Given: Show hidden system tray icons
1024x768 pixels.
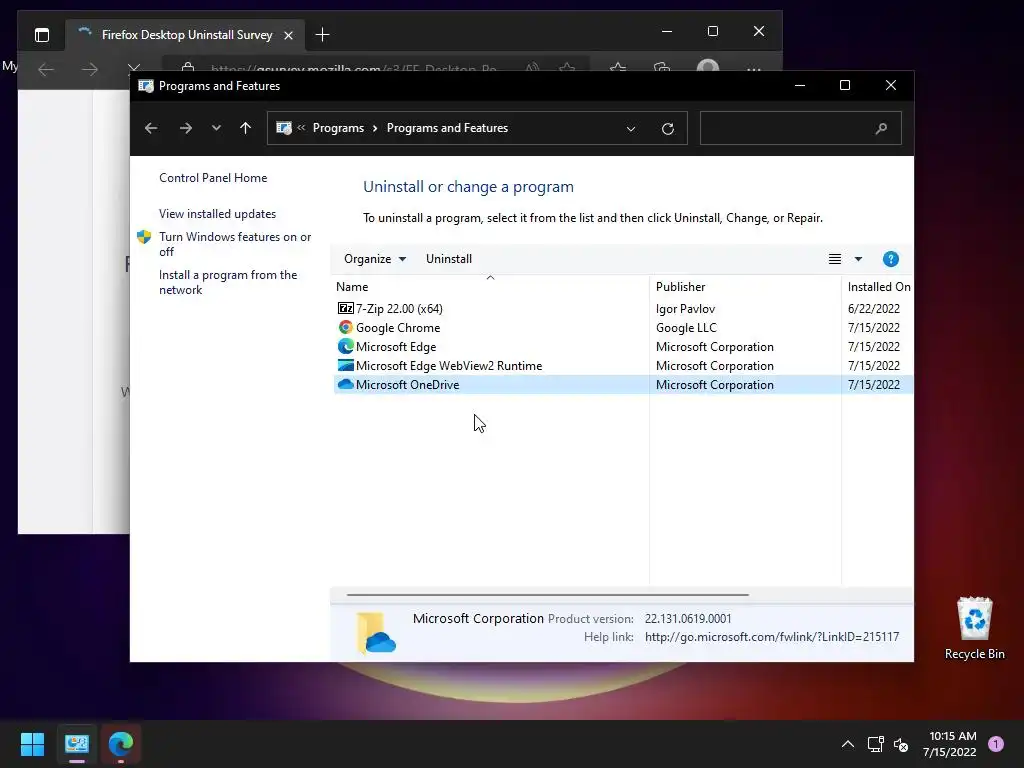Looking at the screenshot, I should 848,744.
